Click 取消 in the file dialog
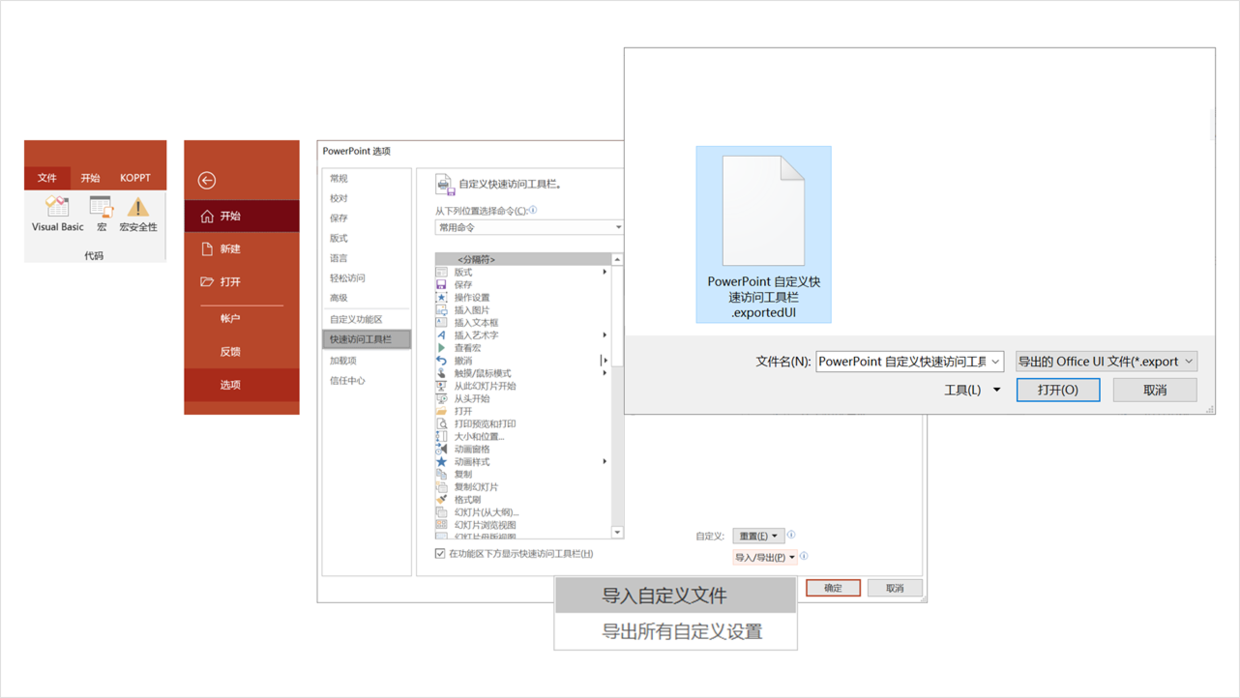 (x=1155, y=390)
